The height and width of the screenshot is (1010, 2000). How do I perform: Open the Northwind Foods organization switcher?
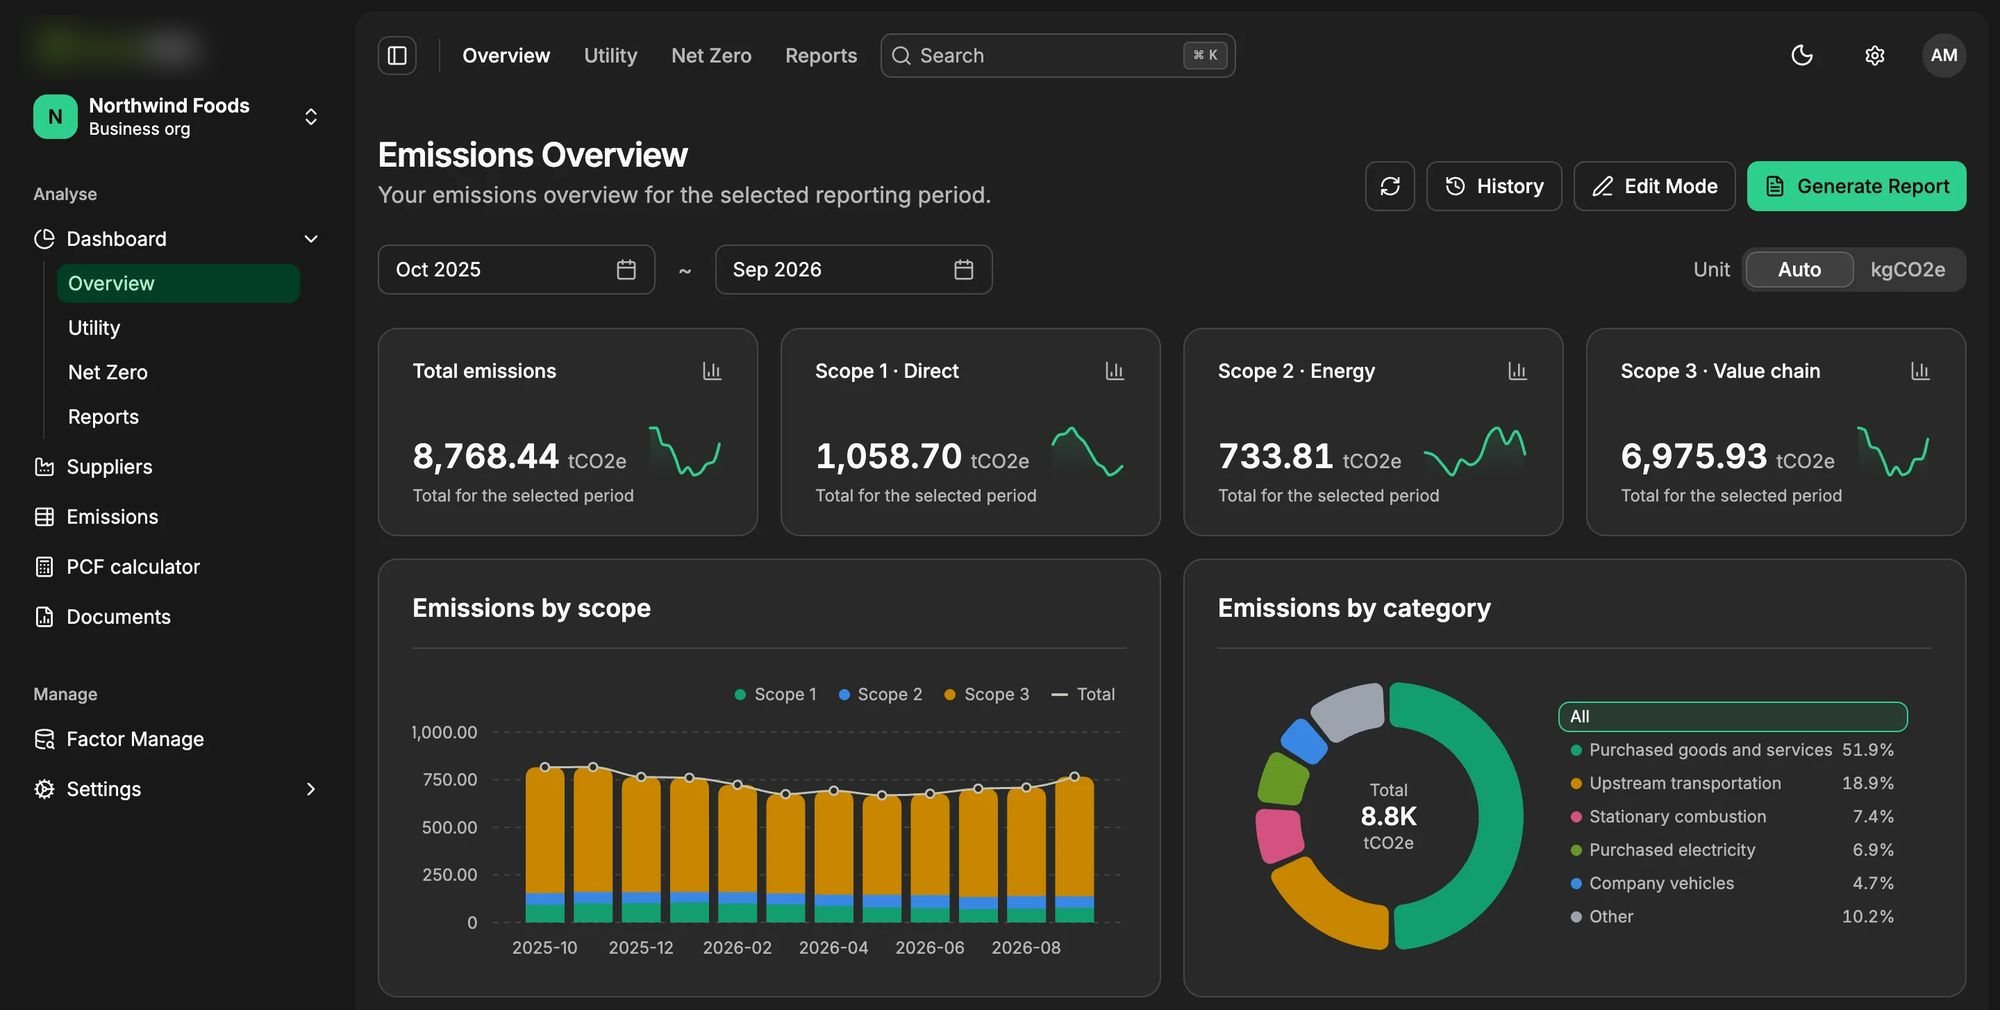pyautogui.click(x=176, y=117)
